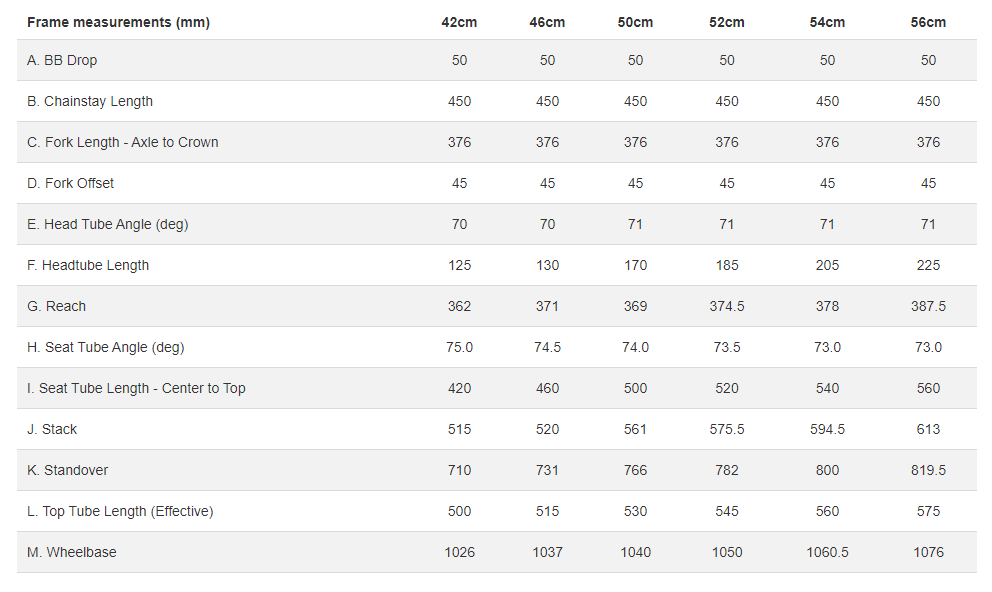Select the 54cm size column header
The image size is (992, 592).
[827, 22]
